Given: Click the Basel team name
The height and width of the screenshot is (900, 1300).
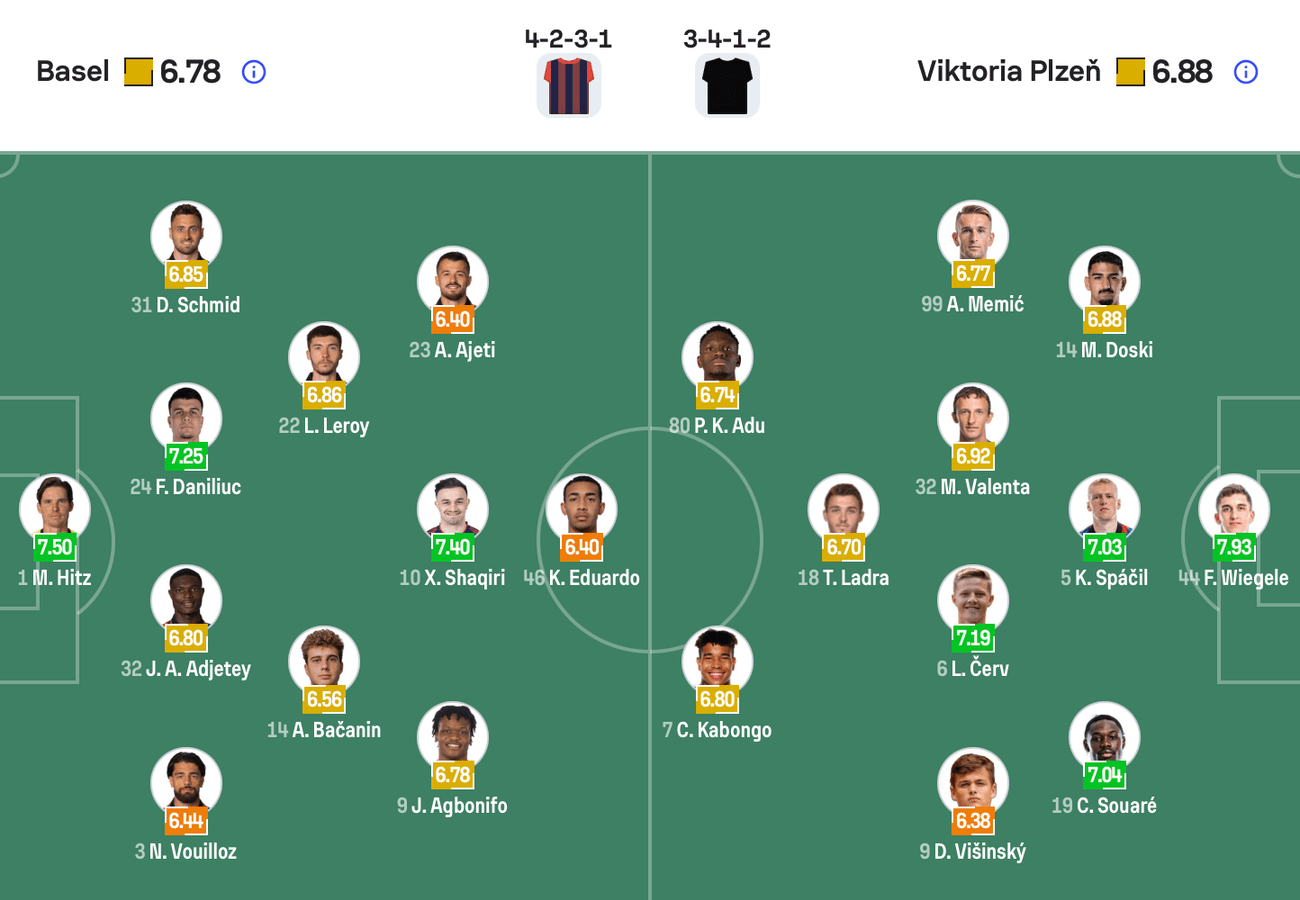Looking at the screenshot, I should tap(71, 71).
